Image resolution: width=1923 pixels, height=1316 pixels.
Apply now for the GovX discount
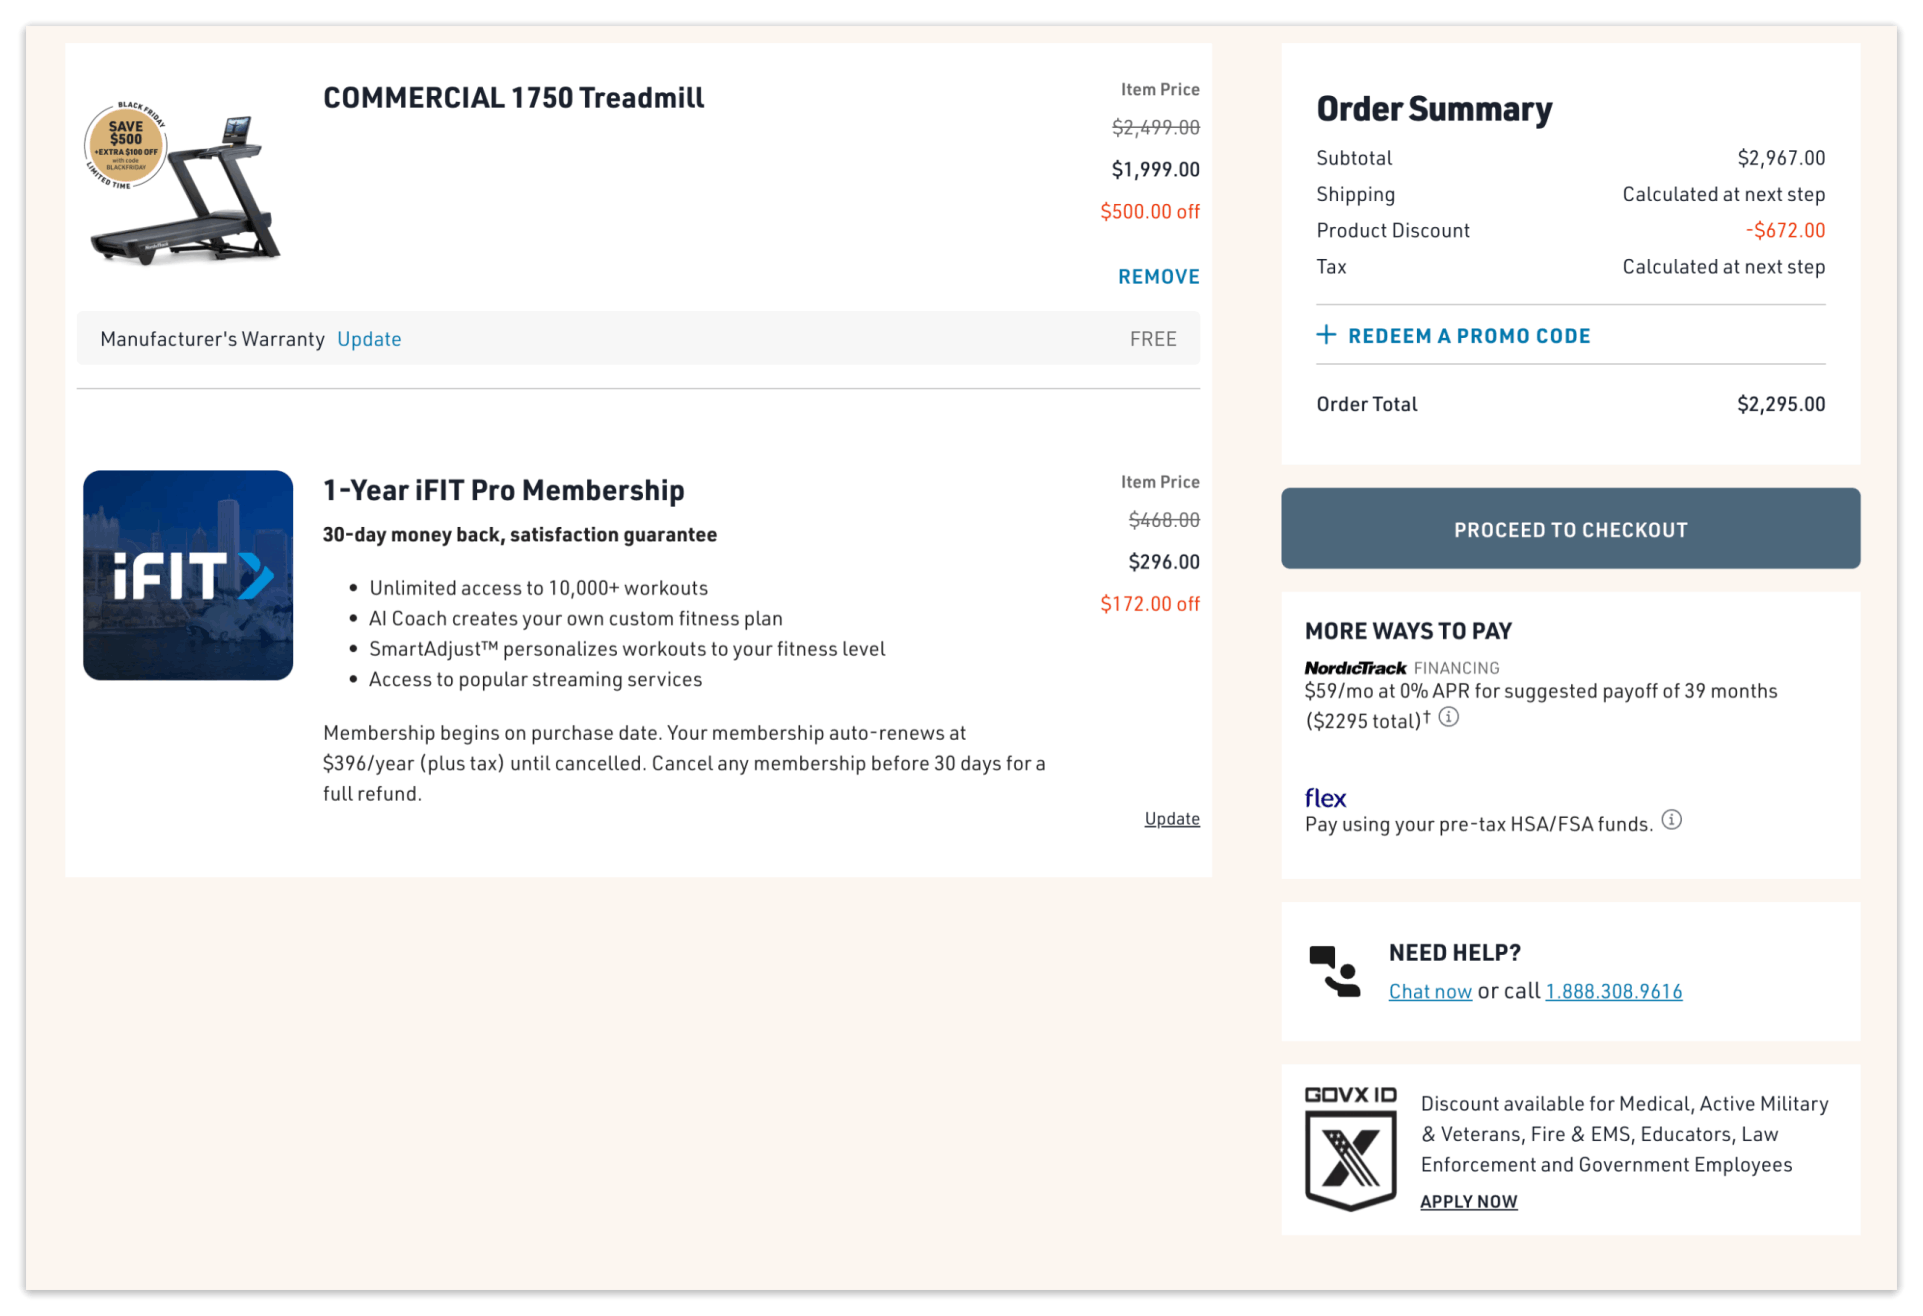[1467, 1200]
